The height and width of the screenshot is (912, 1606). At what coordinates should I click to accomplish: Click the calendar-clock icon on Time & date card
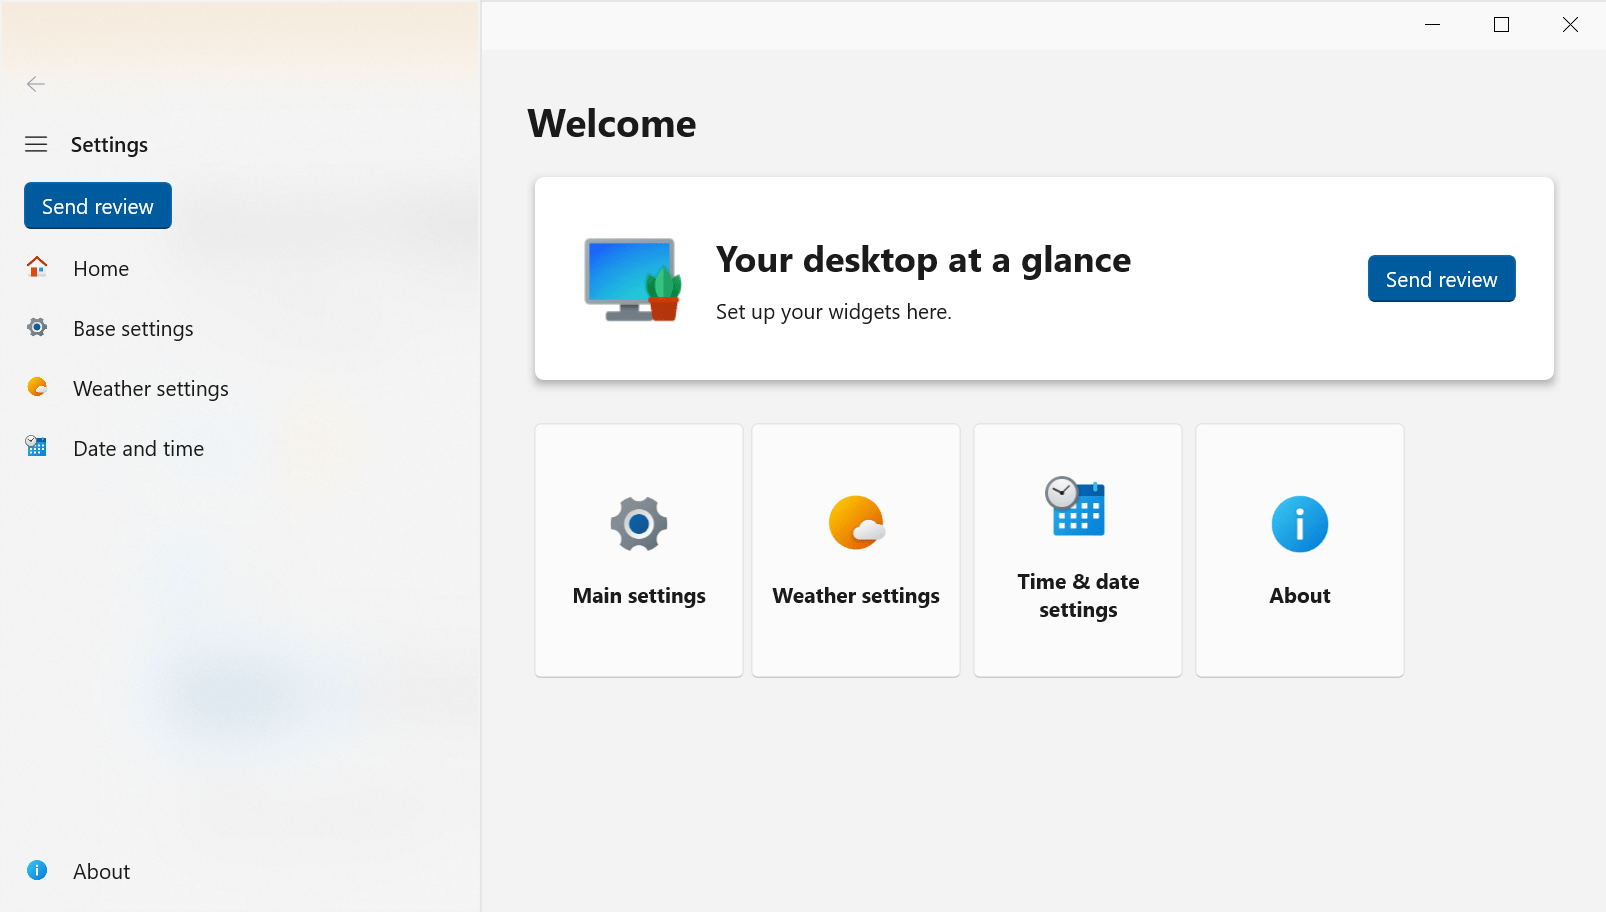tap(1077, 508)
